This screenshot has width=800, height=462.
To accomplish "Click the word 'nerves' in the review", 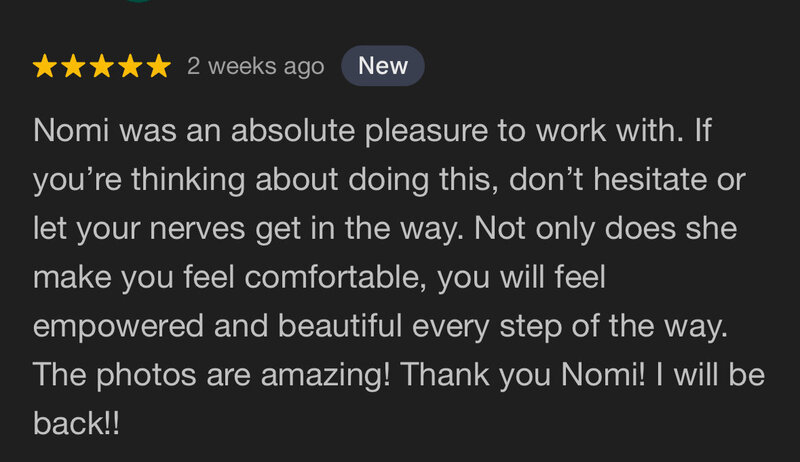I will (x=197, y=229).
